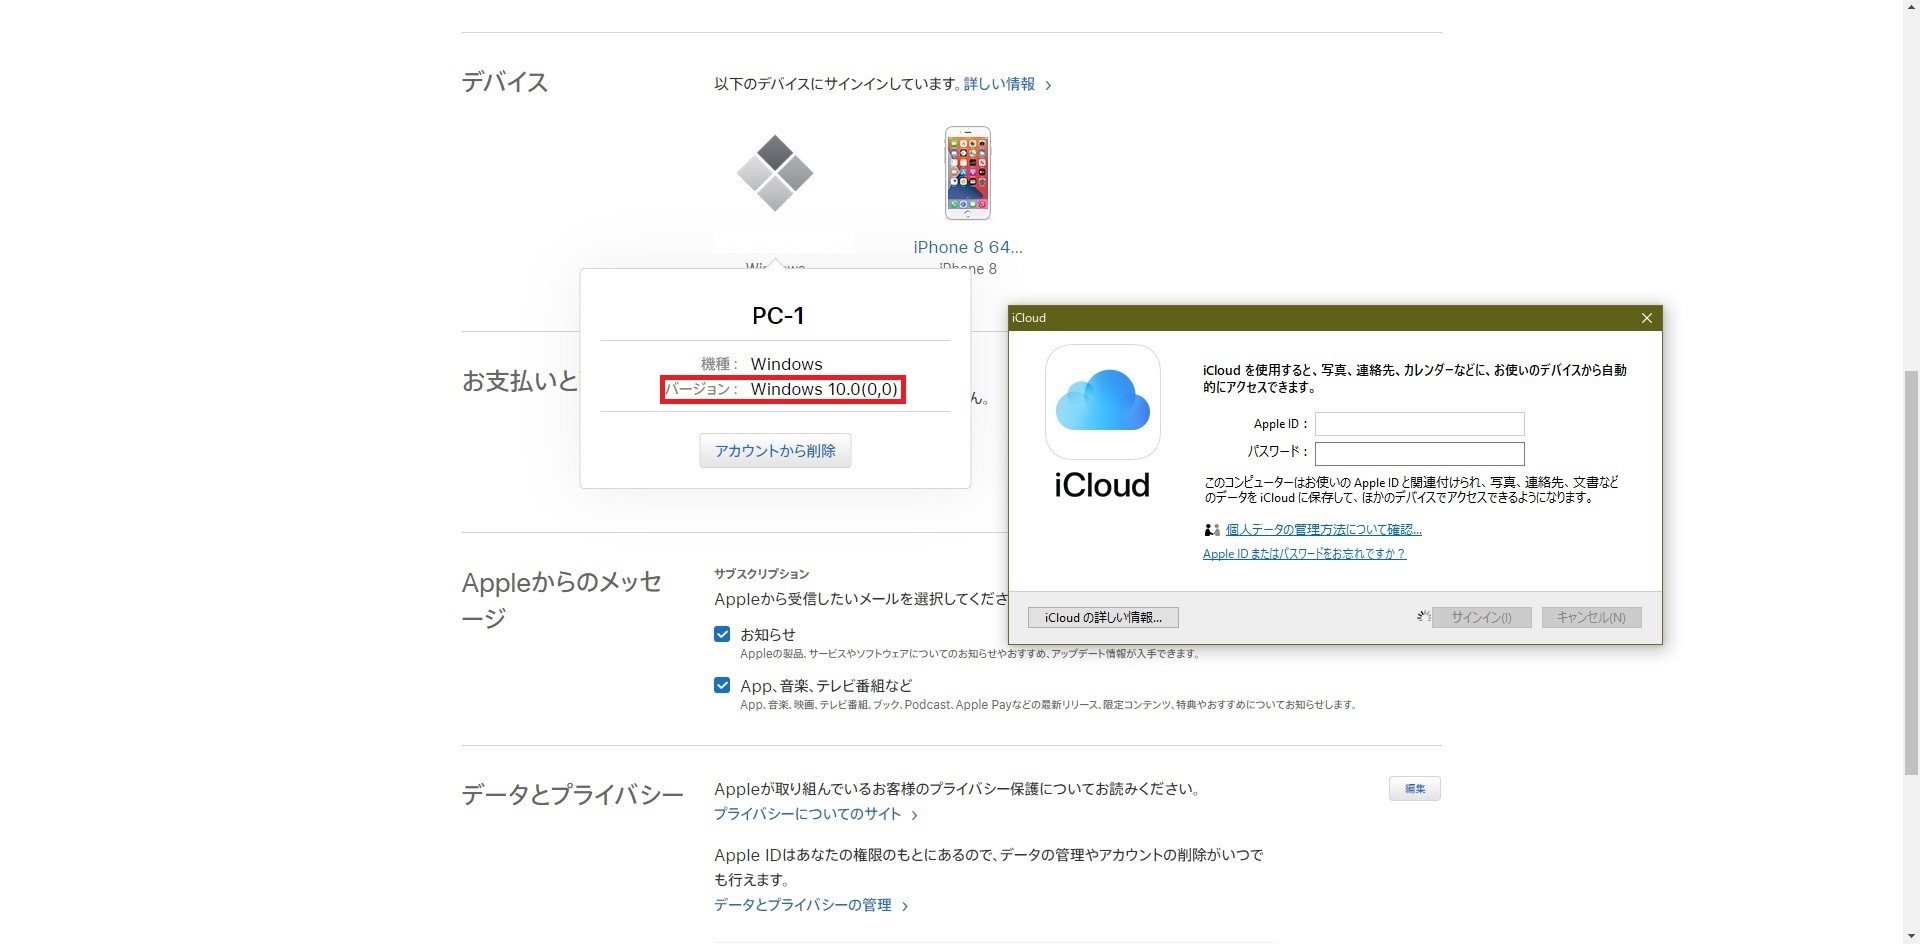Focus the パスワード input field in iCloud
This screenshot has height=944, width=1920.
click(1420, 454)
